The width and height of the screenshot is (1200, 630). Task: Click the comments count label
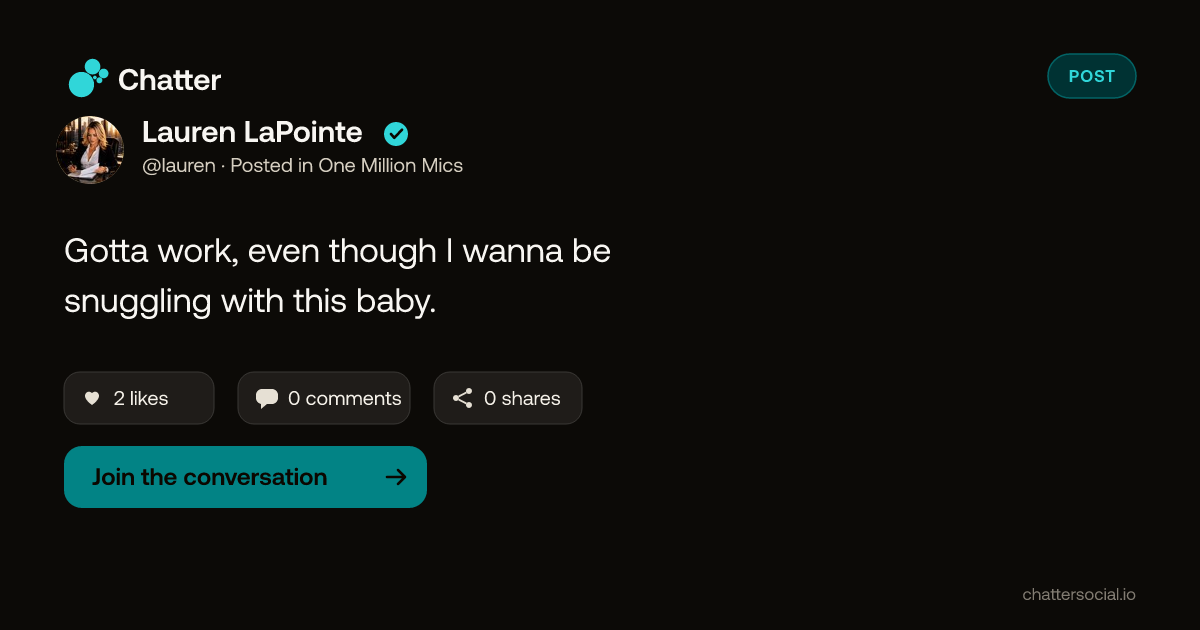click(x=345, y=398)
